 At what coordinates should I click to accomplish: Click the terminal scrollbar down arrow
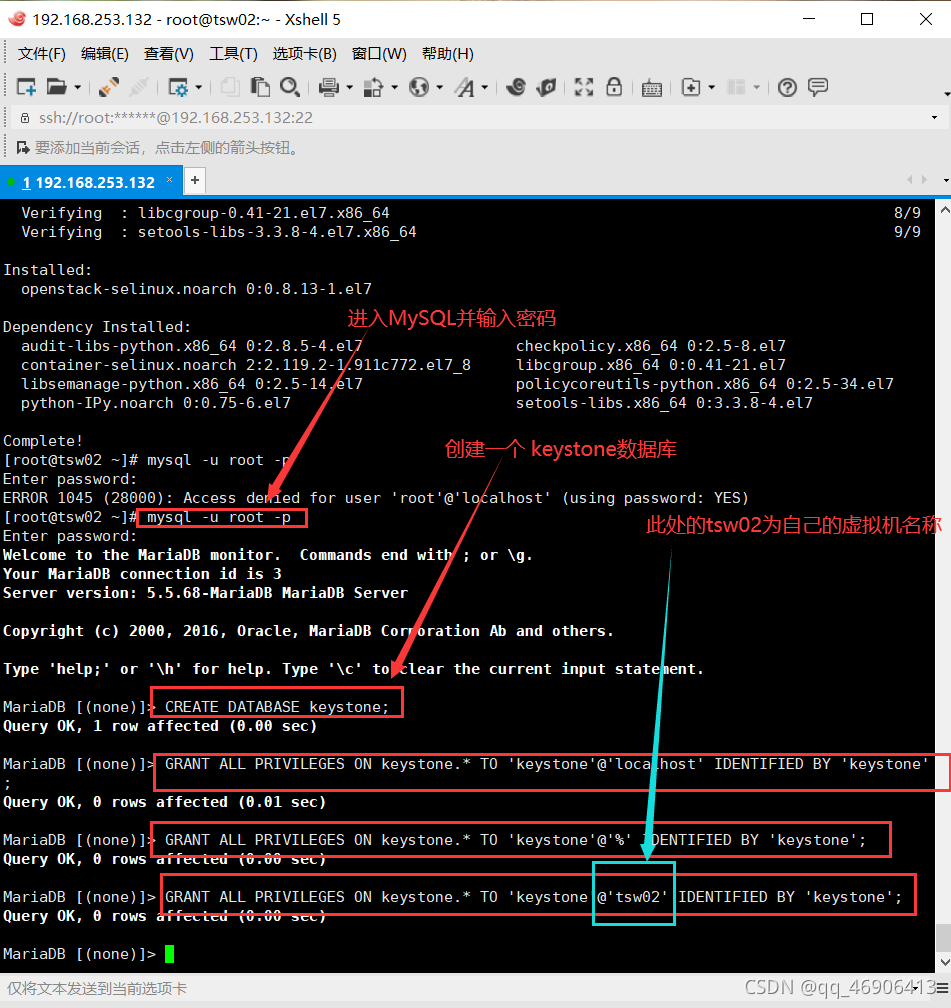[x=944, y=962]
